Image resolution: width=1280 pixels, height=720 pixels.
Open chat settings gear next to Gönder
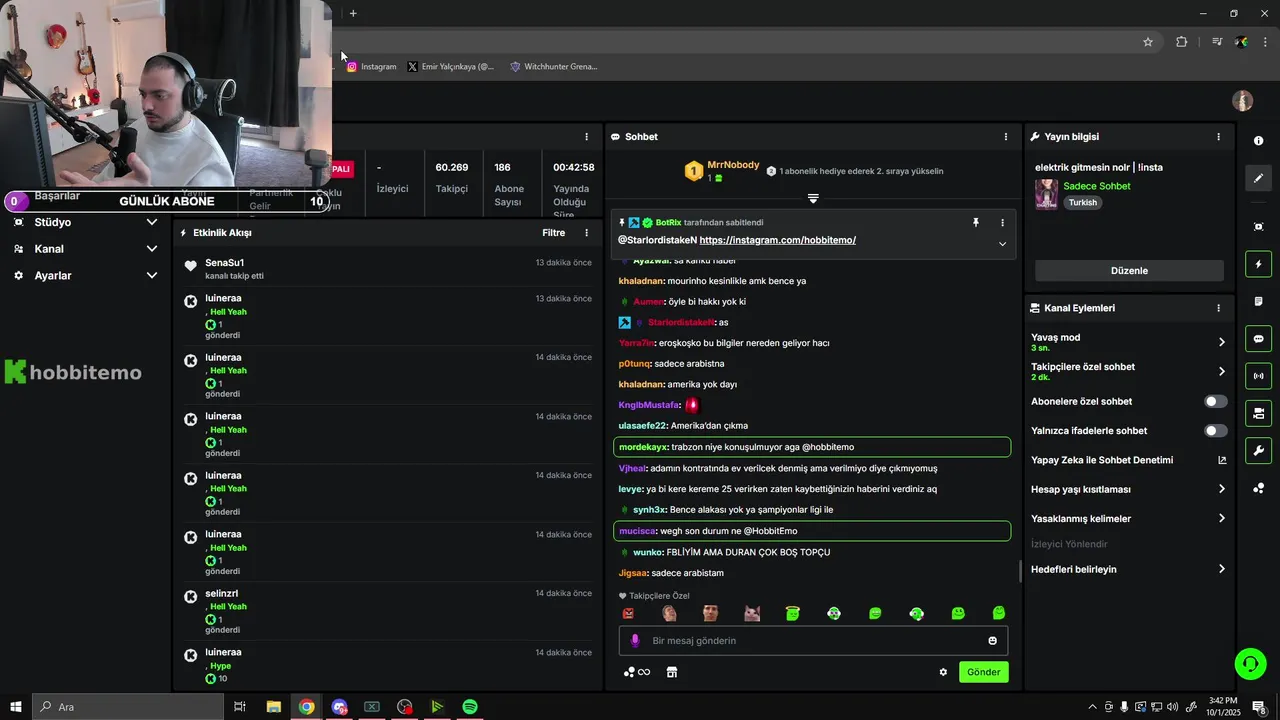pyautogui.click(x=943, y=672)
